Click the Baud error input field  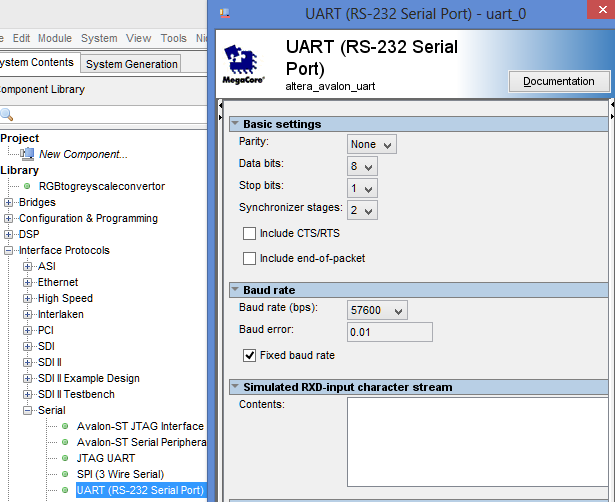[390, 332]
